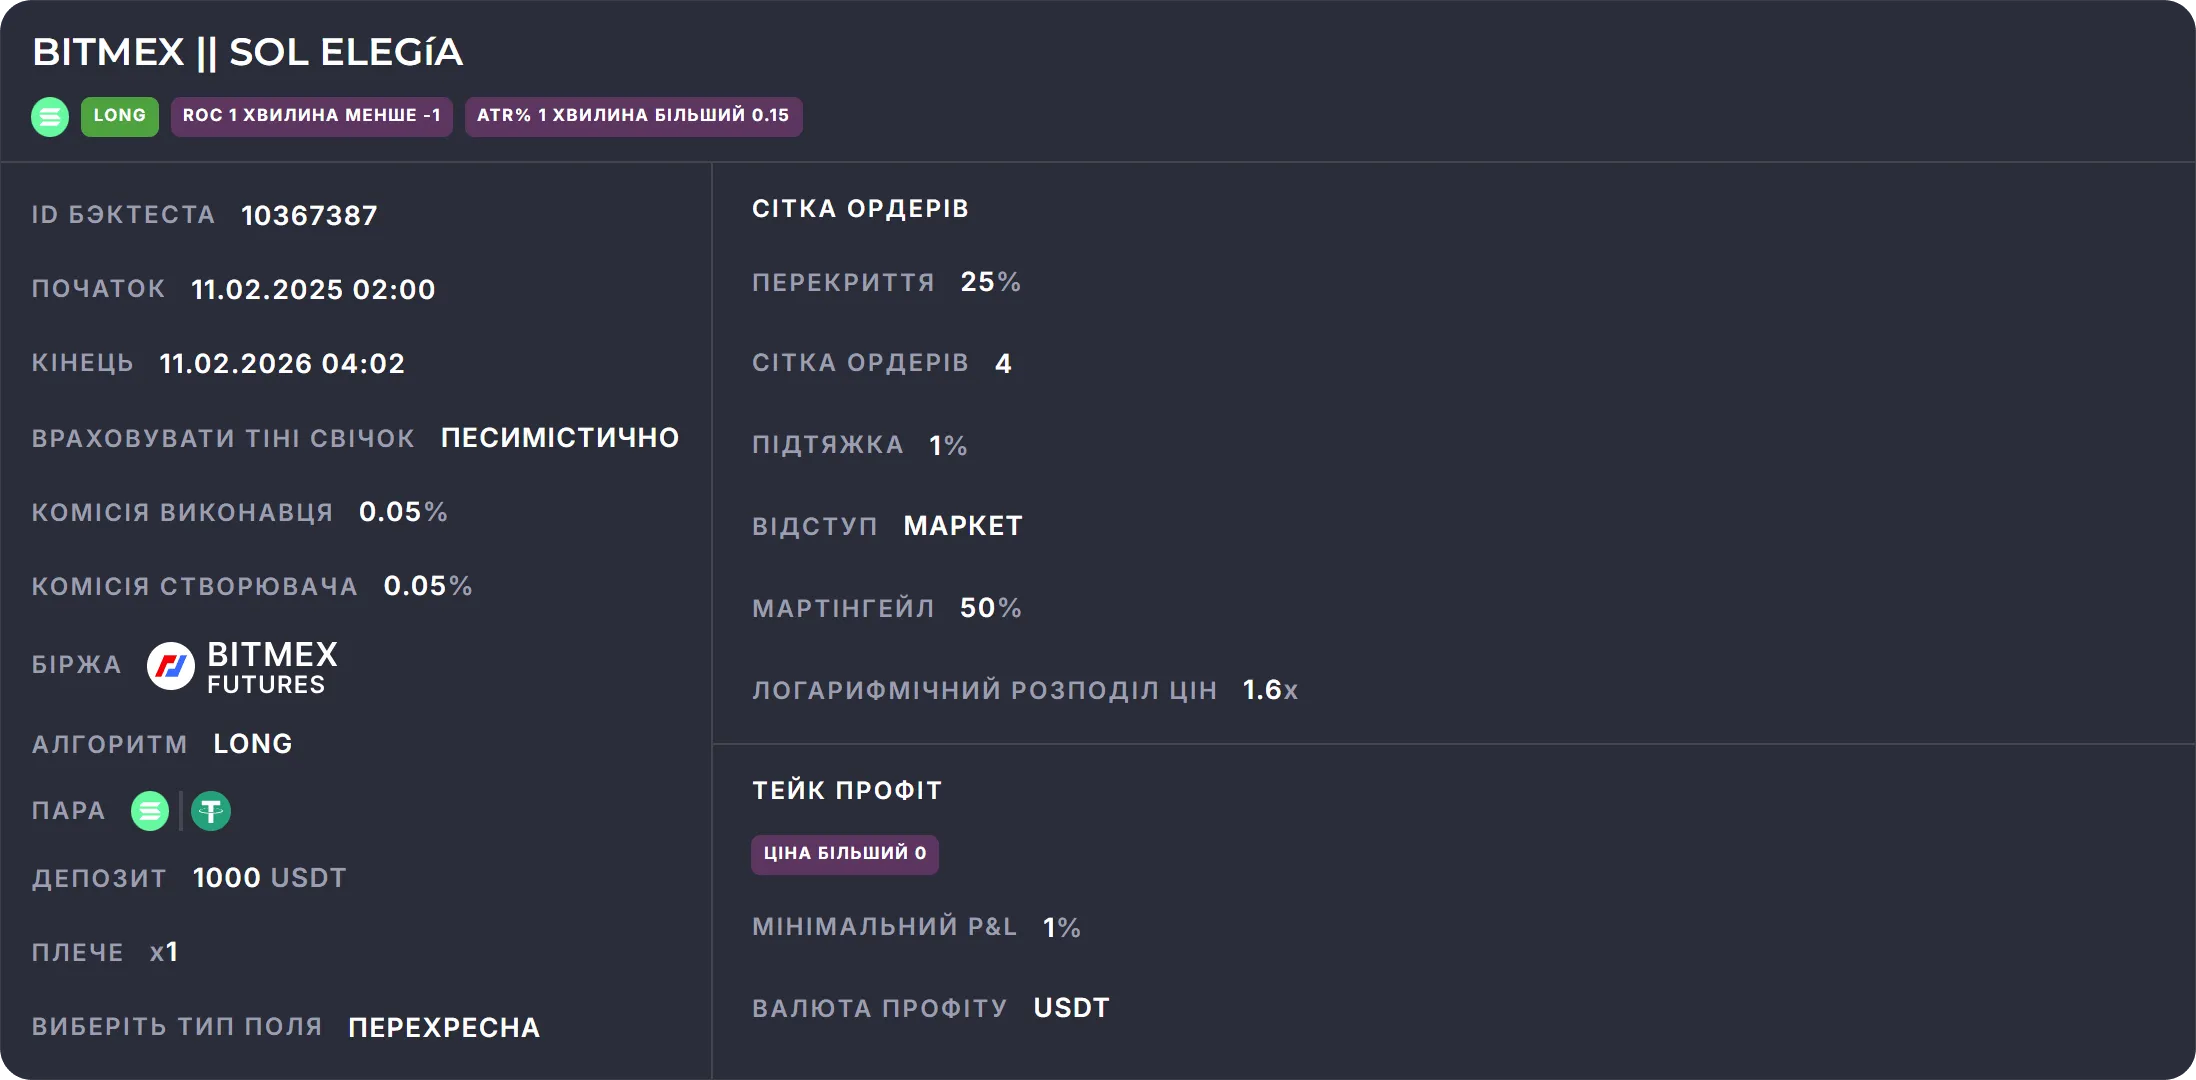This screenshot has height=1080, width=2196.
Task: Click the BITMEX FUTURES exchange name
Action: tap(272, 667)
